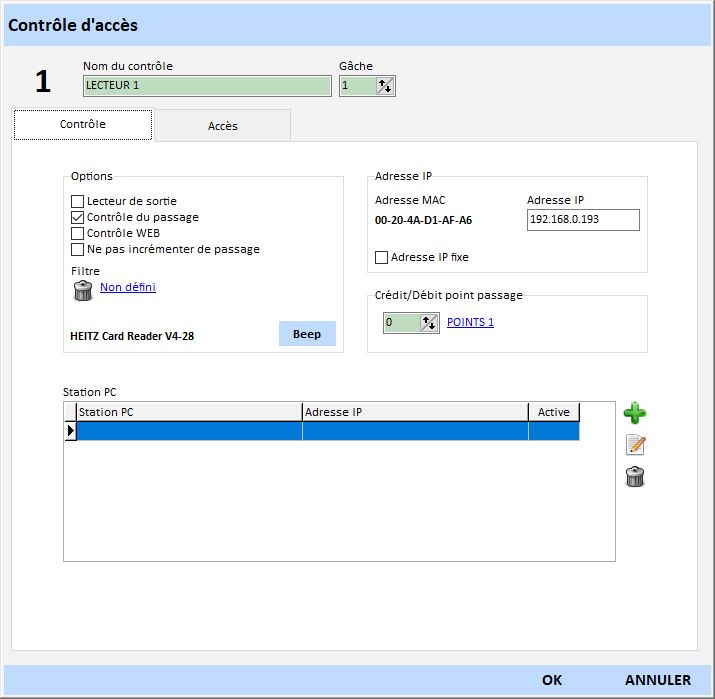This screenshot has width=715, height=699.
Task: Click the Gâche spinner arrows
Action: [x=385, y=87]
